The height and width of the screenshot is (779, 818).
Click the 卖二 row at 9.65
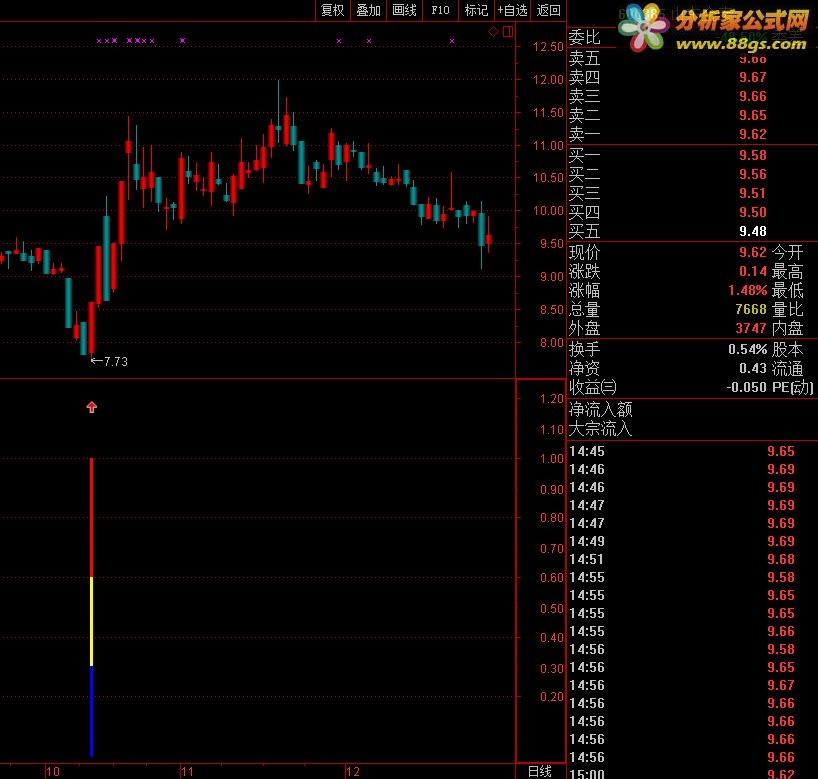pos(693,115)
